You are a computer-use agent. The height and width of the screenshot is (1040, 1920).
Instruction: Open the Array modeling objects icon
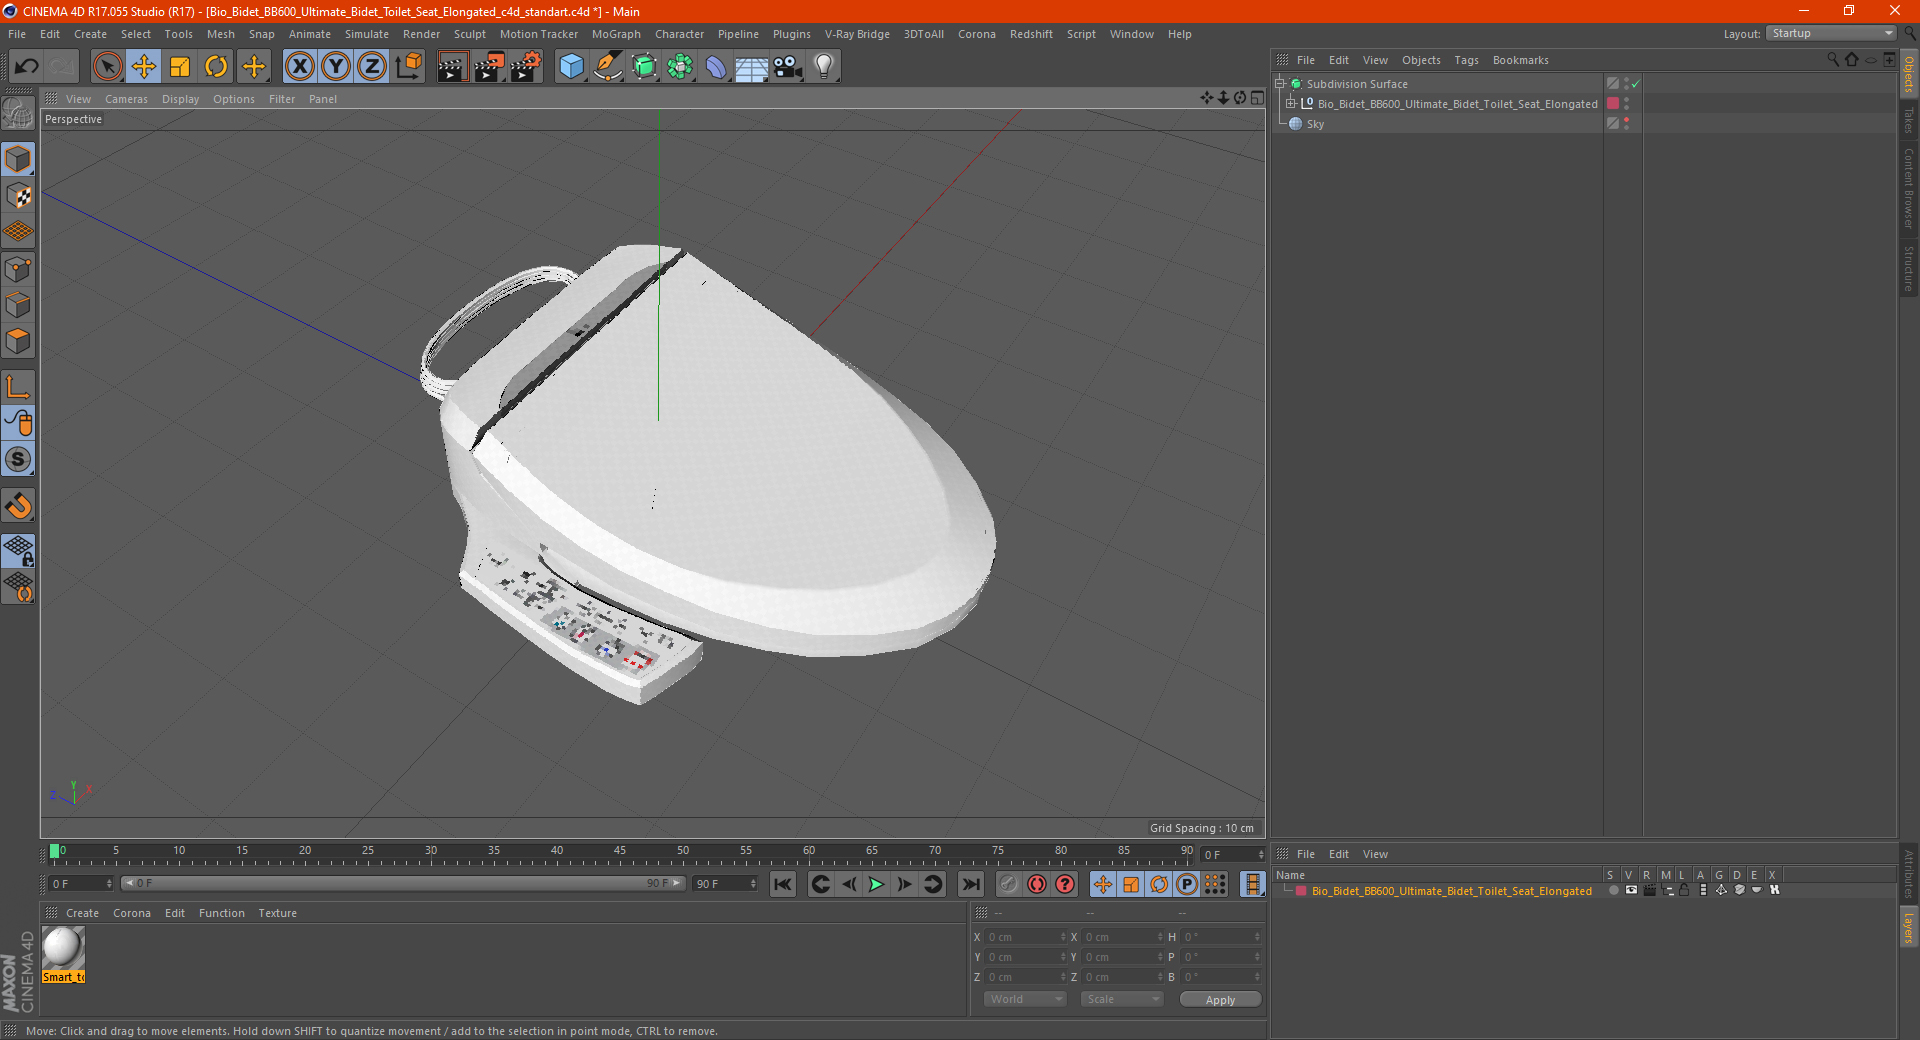click(x=680, y=67)
